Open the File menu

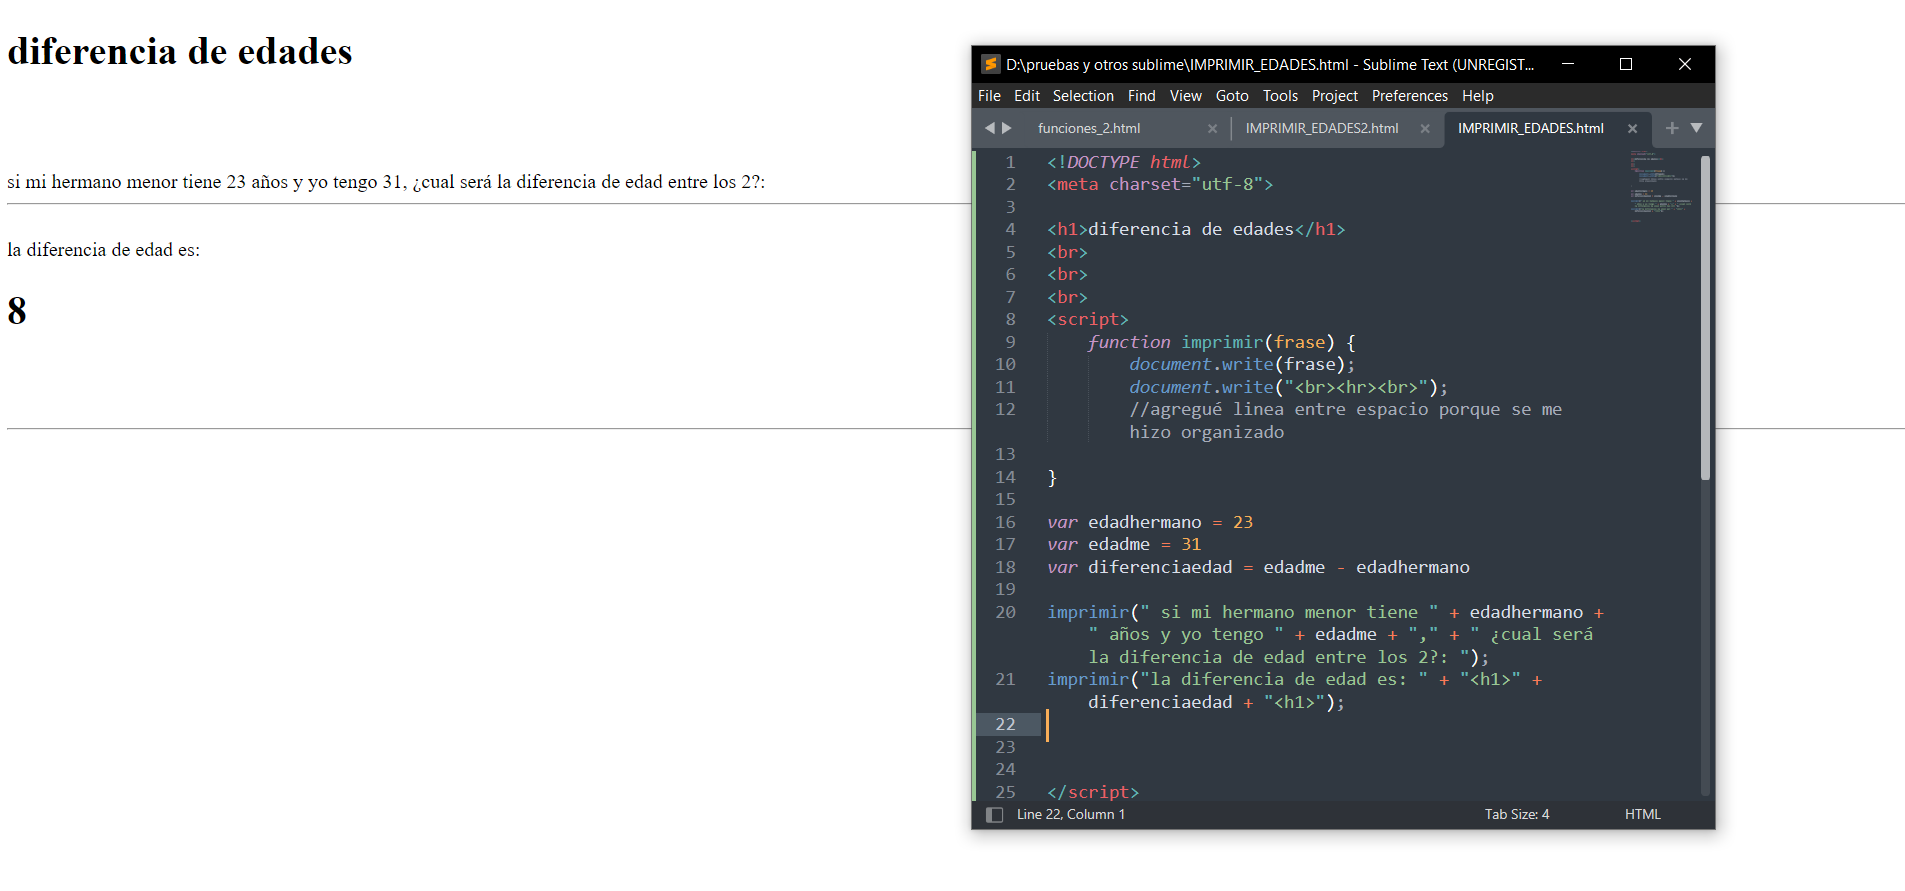989,96
